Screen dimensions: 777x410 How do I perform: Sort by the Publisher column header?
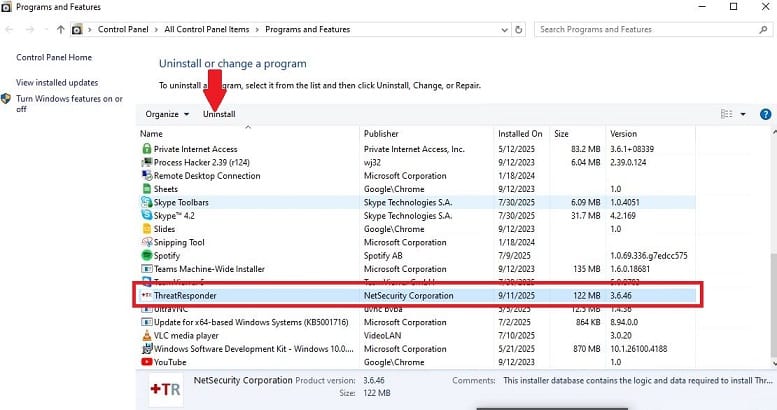tap(381, 133)
